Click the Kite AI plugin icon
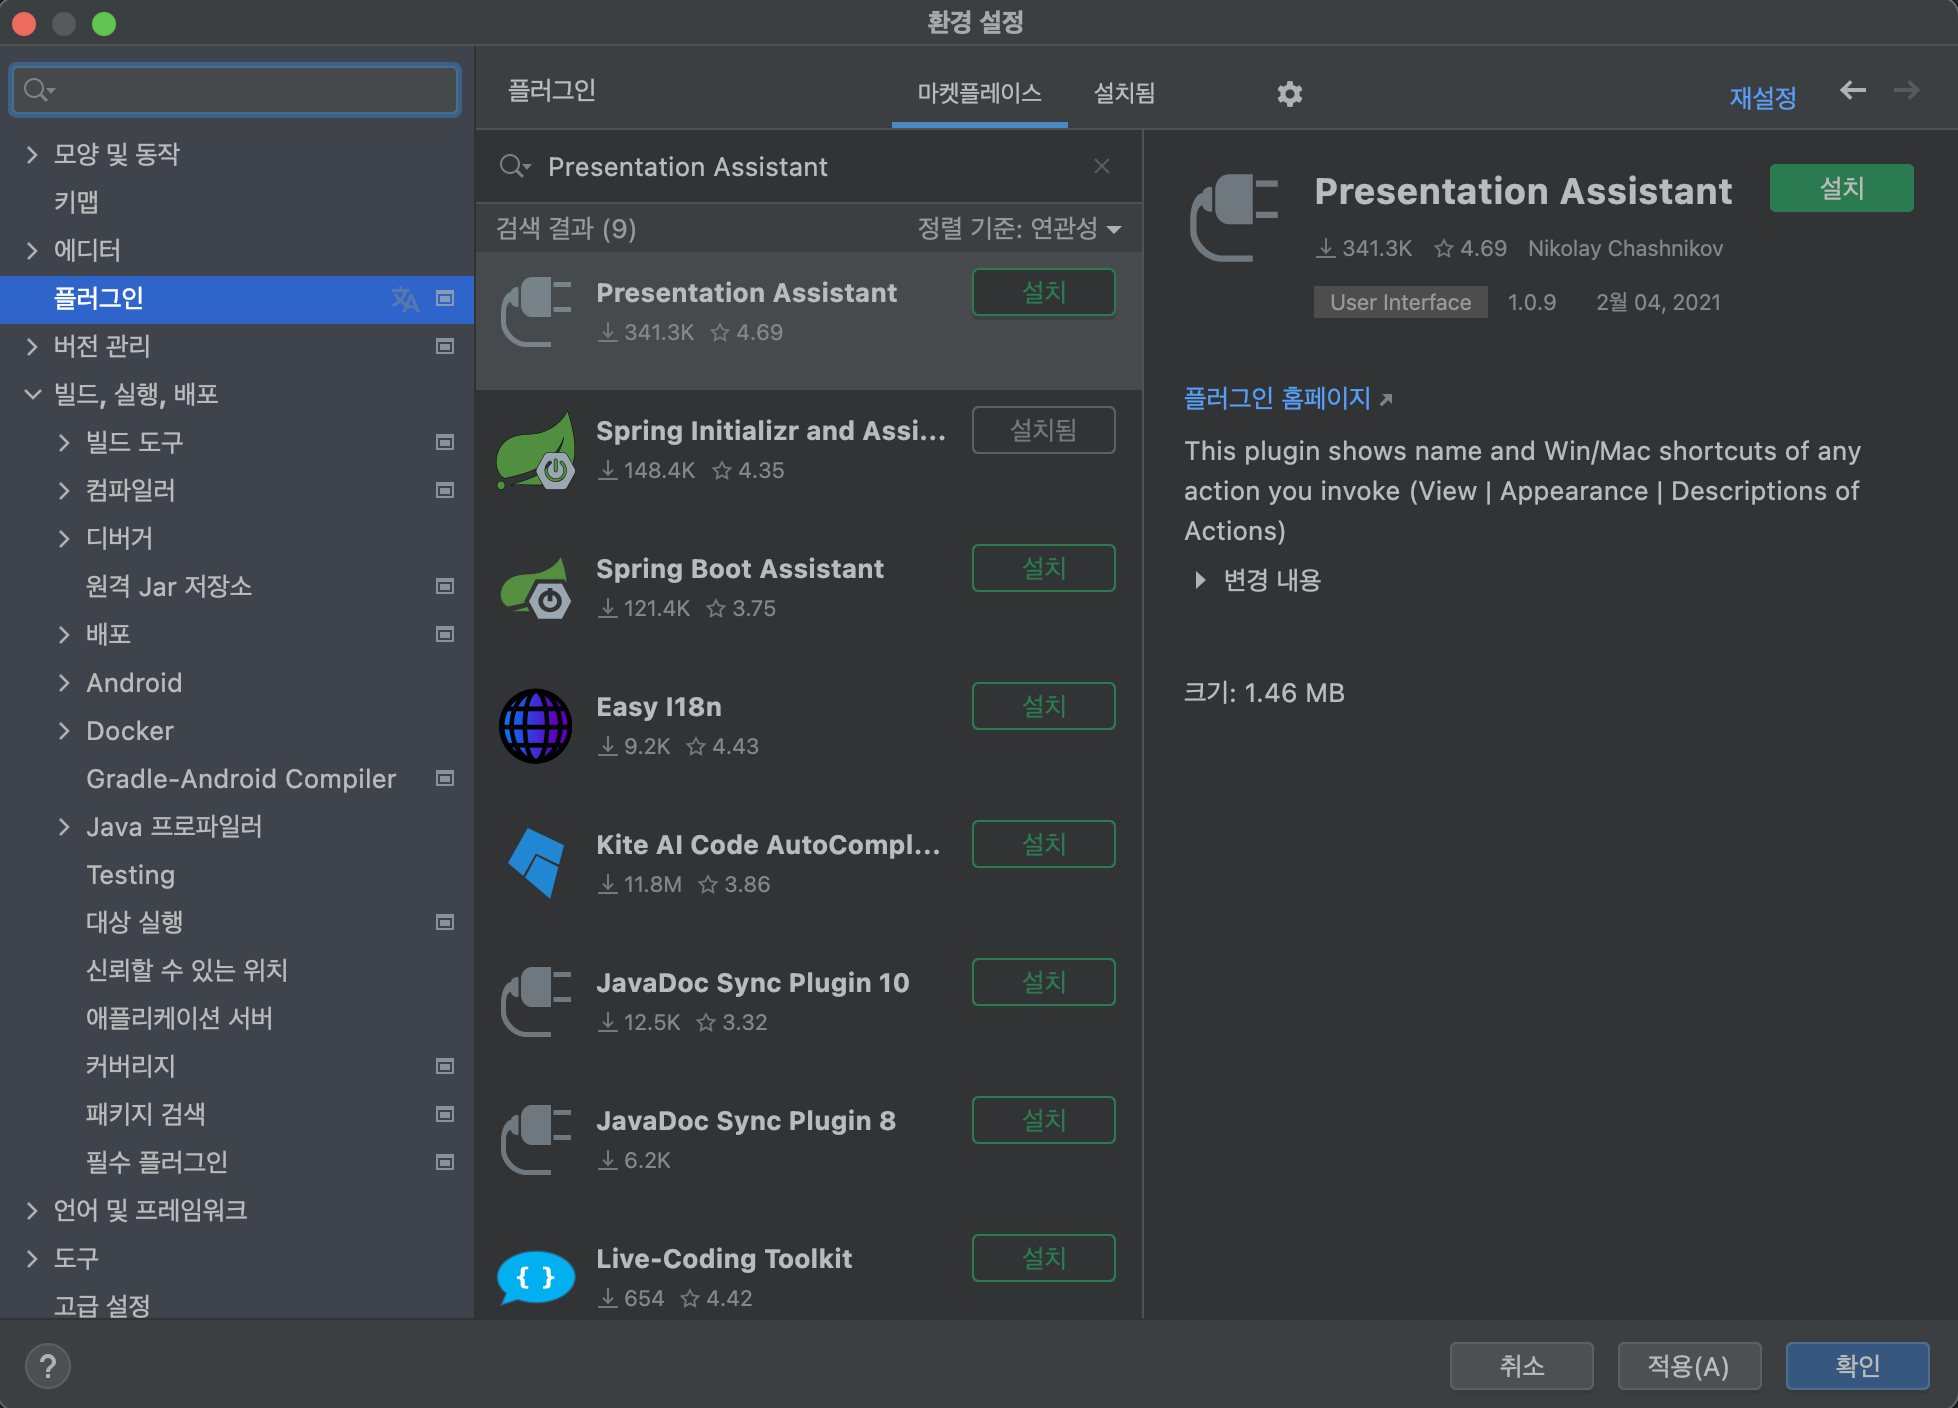 535,863
